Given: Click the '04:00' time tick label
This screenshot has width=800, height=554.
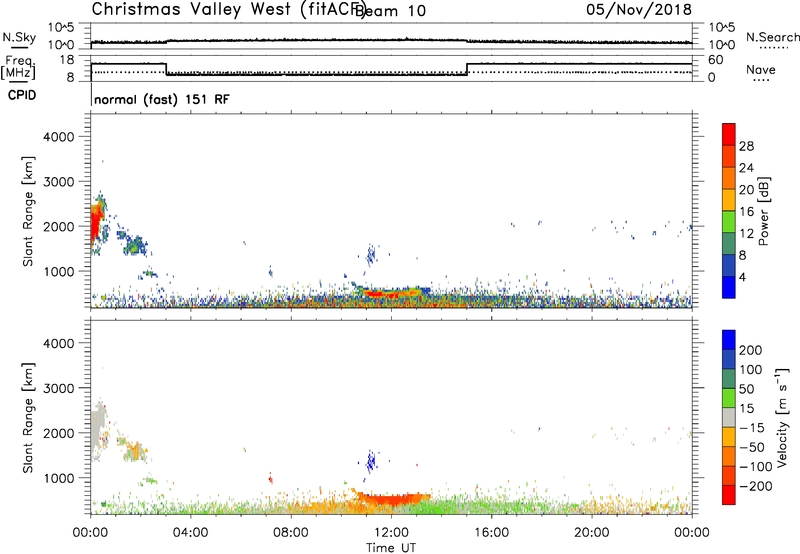Looking at the screenshot, I should [190, 533].
